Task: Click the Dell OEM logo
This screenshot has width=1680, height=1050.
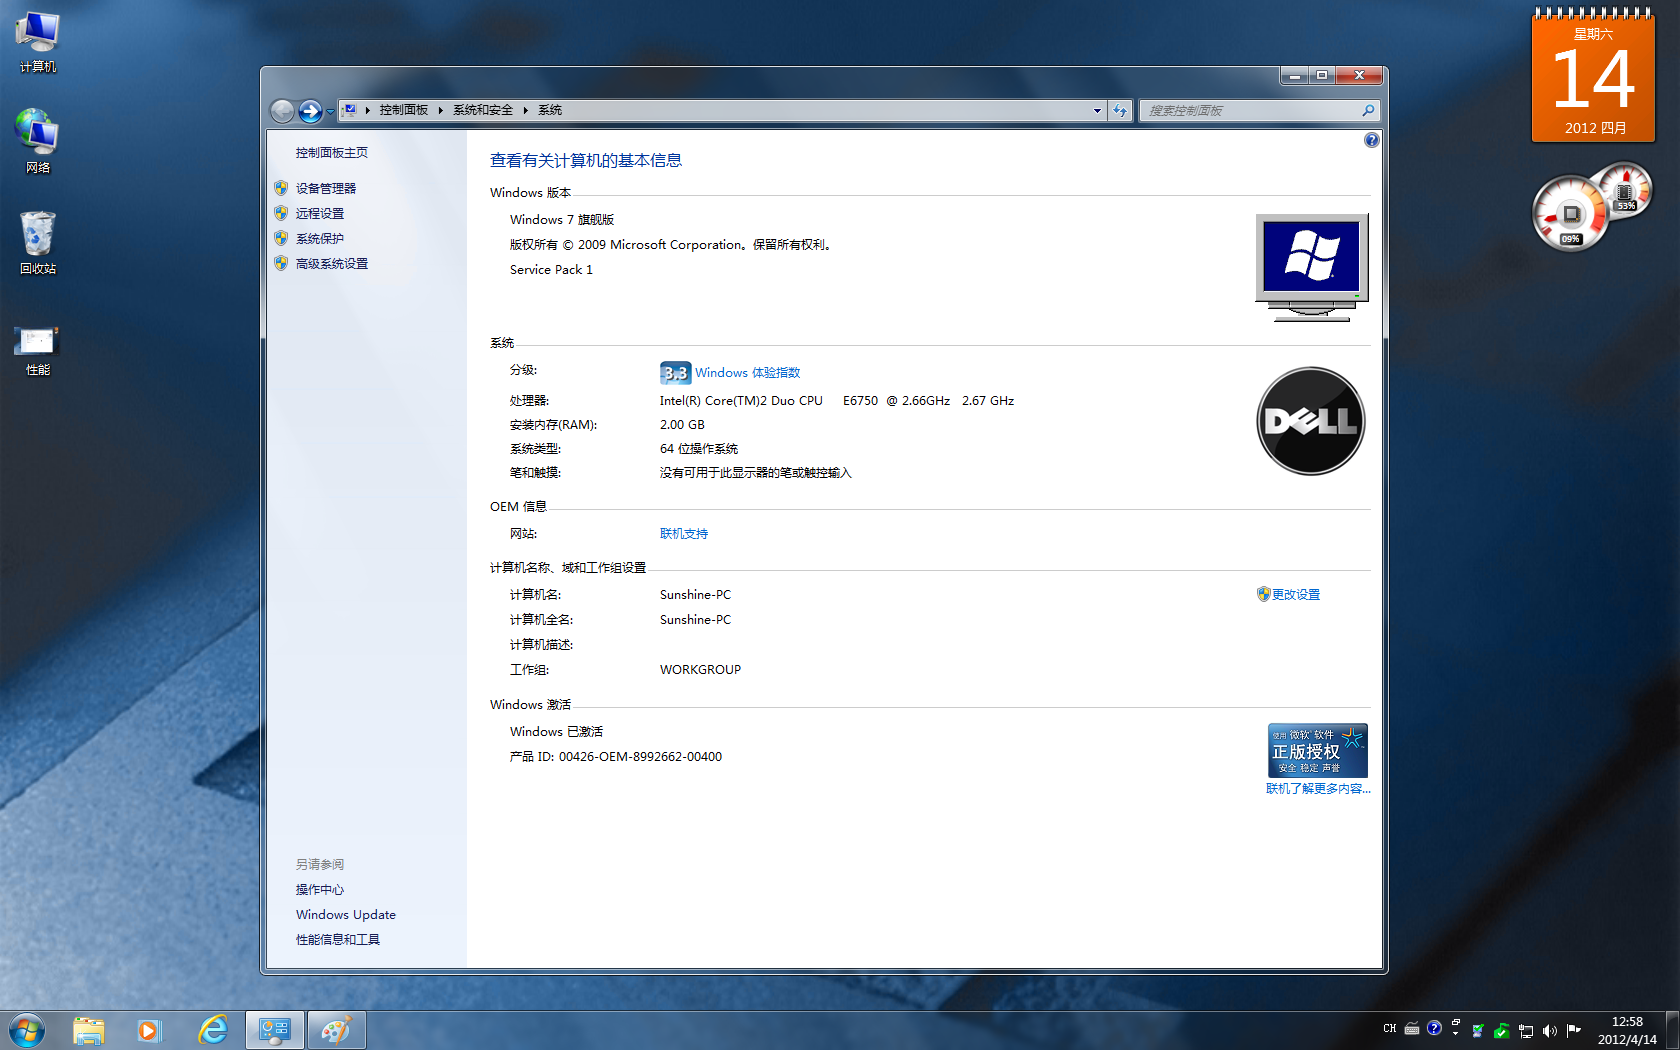Action: pos(1310,421)
